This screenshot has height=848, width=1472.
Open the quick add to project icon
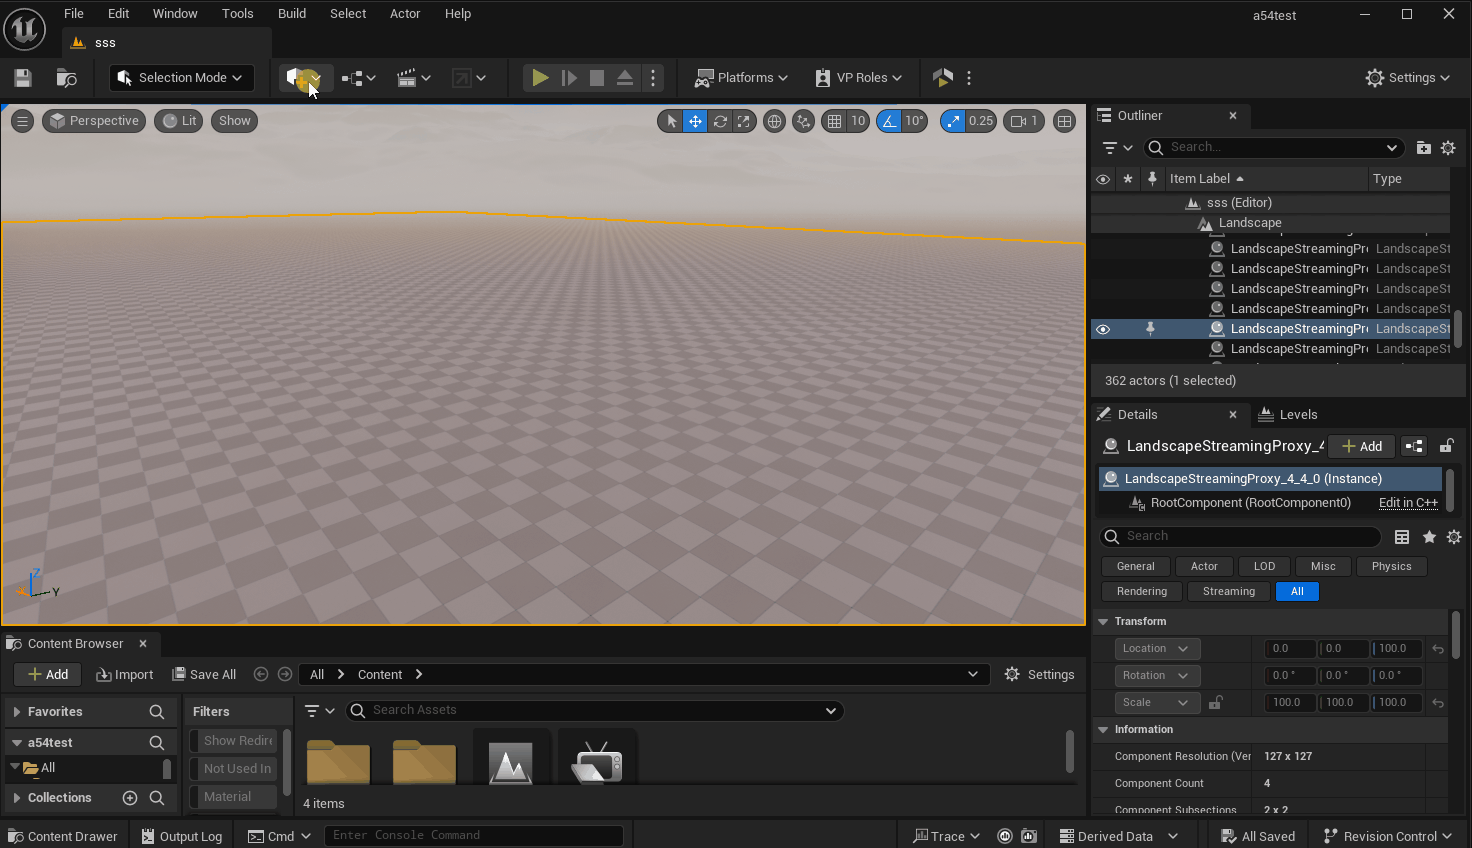304,78
